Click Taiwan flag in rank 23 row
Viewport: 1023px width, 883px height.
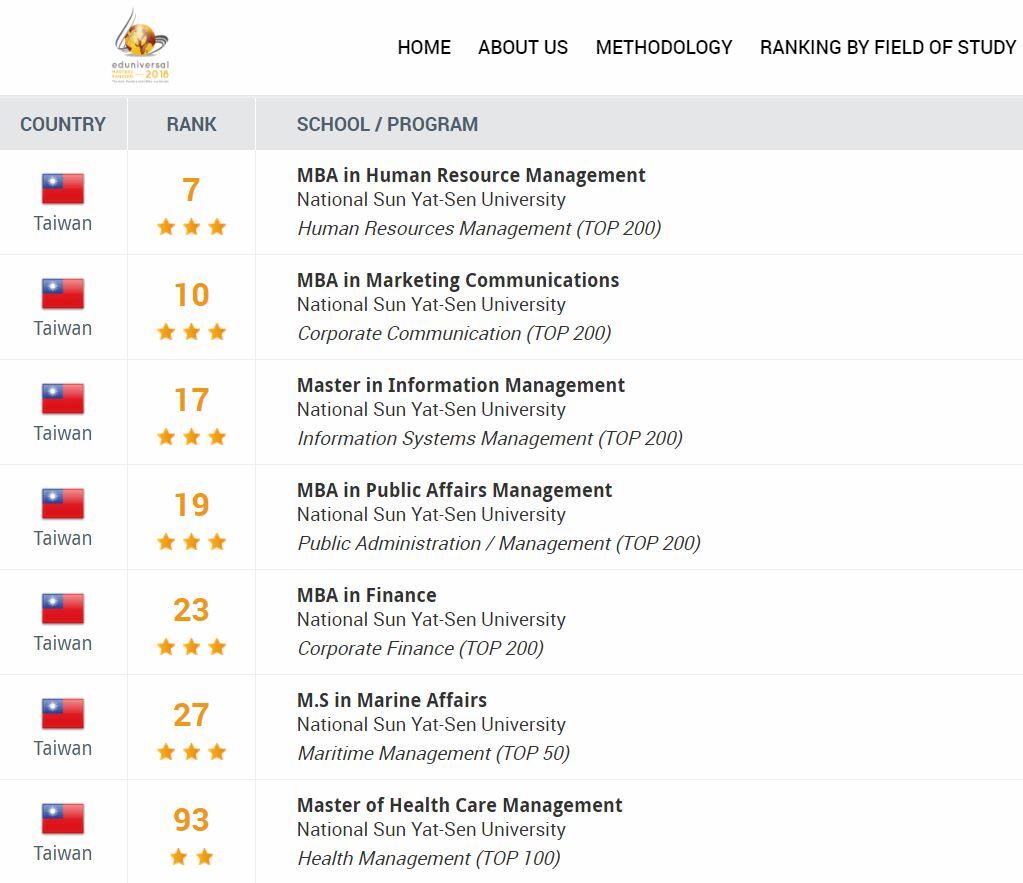coord(63,609)
